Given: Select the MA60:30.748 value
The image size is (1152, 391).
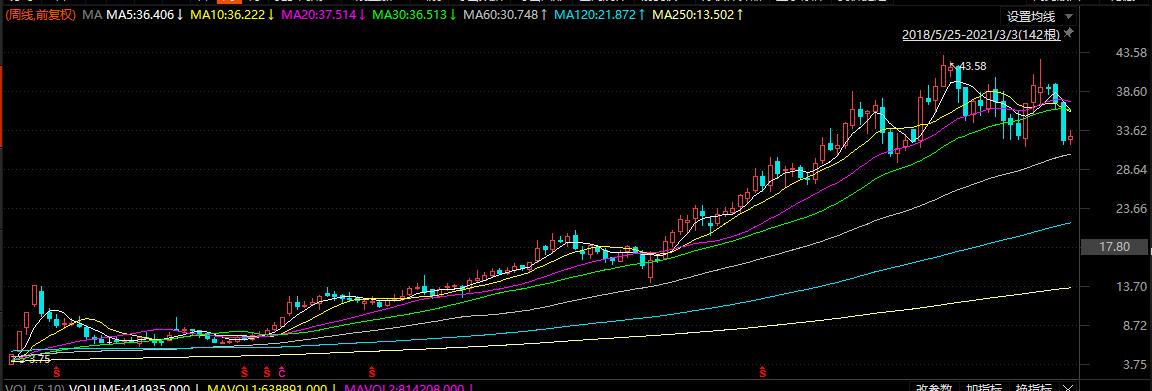Looking at the screenshot, I should [x=500, y=14].
